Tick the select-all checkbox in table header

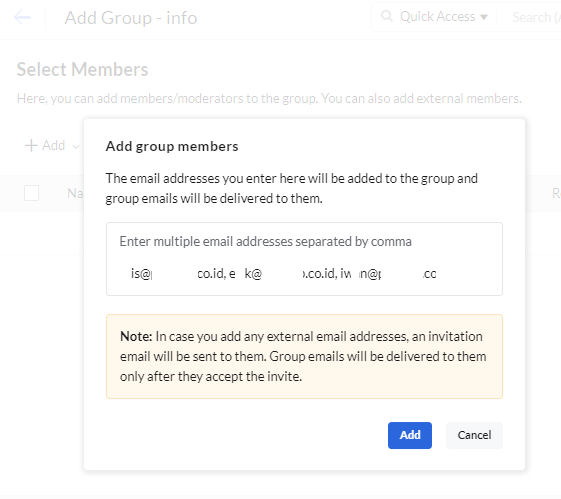click(x=31, y=193)
